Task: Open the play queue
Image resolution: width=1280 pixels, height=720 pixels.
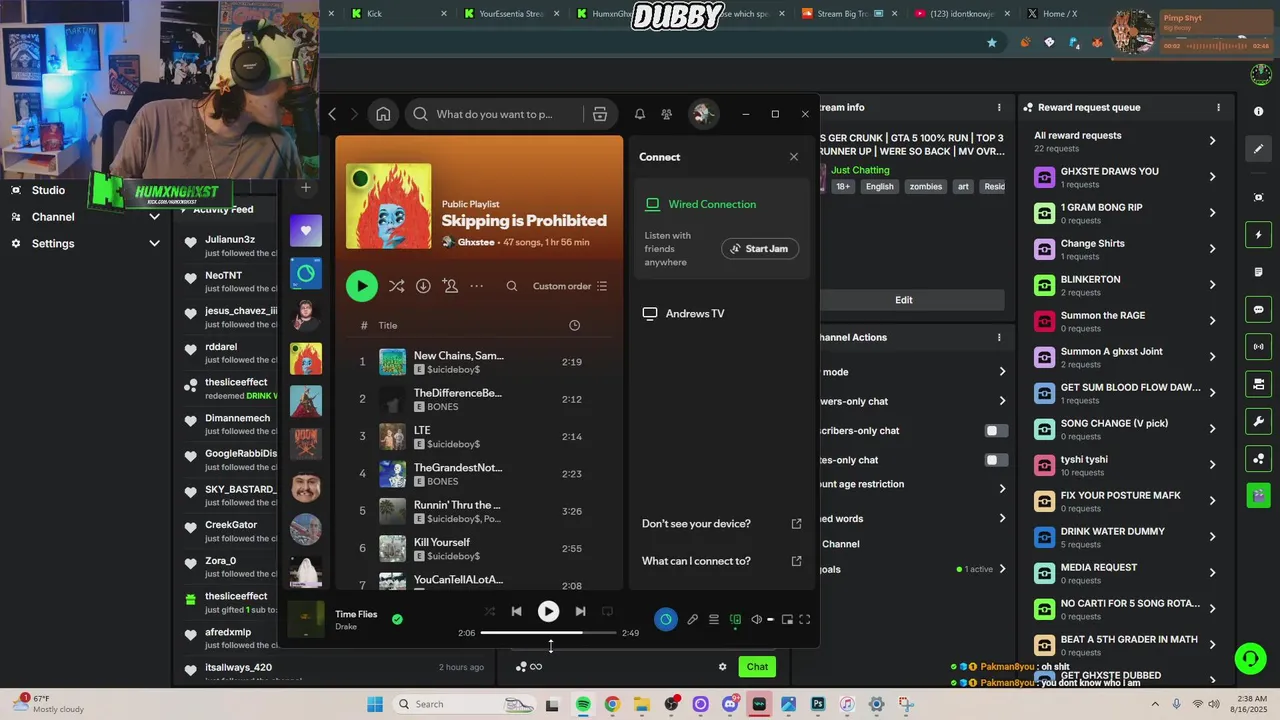Action: tap(714, 620)
